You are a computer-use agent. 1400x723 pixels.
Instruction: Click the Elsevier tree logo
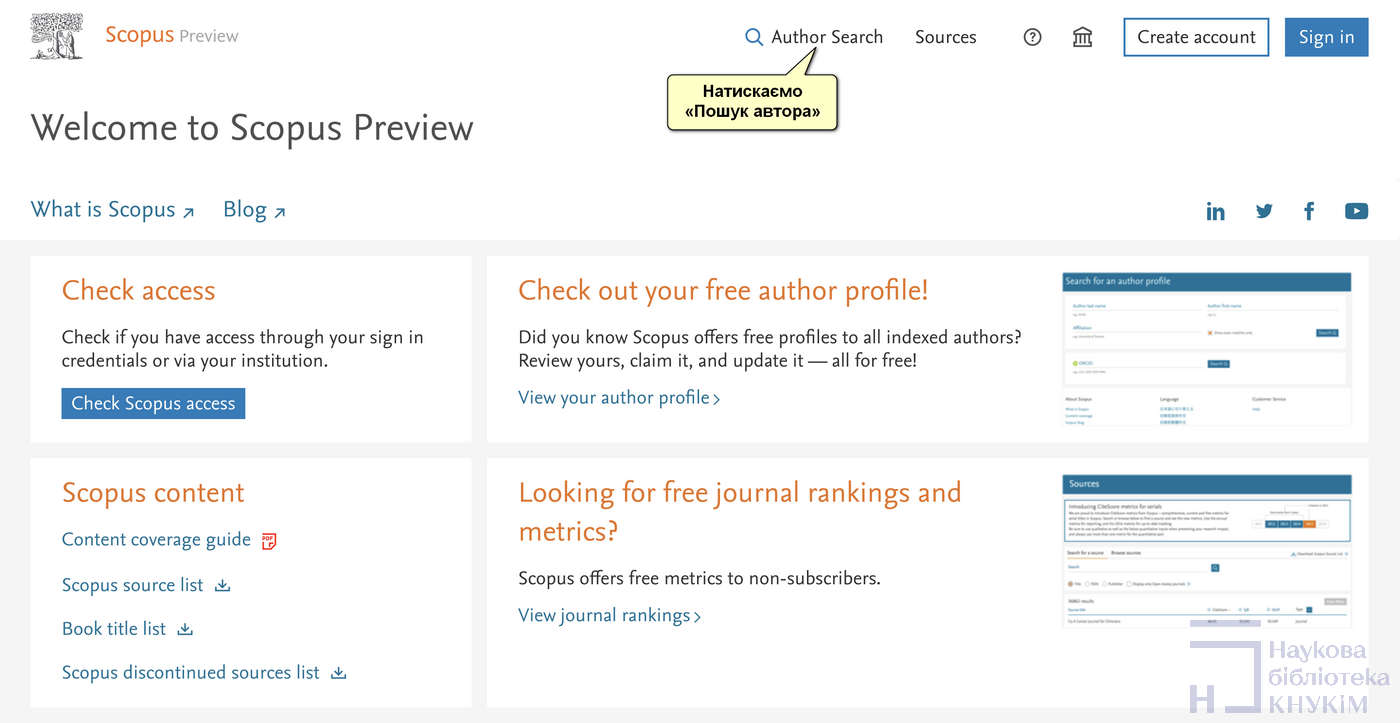(57, 37)
